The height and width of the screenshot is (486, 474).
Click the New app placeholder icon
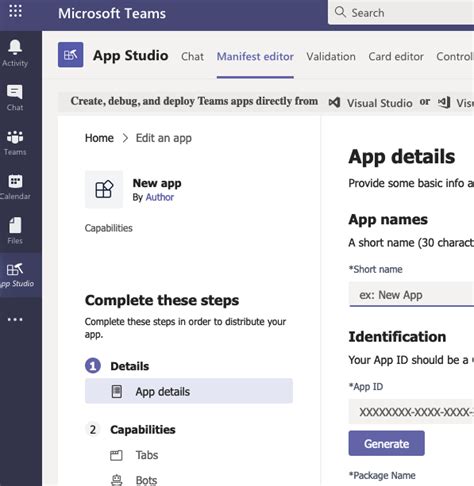click(x=104, y=189)
